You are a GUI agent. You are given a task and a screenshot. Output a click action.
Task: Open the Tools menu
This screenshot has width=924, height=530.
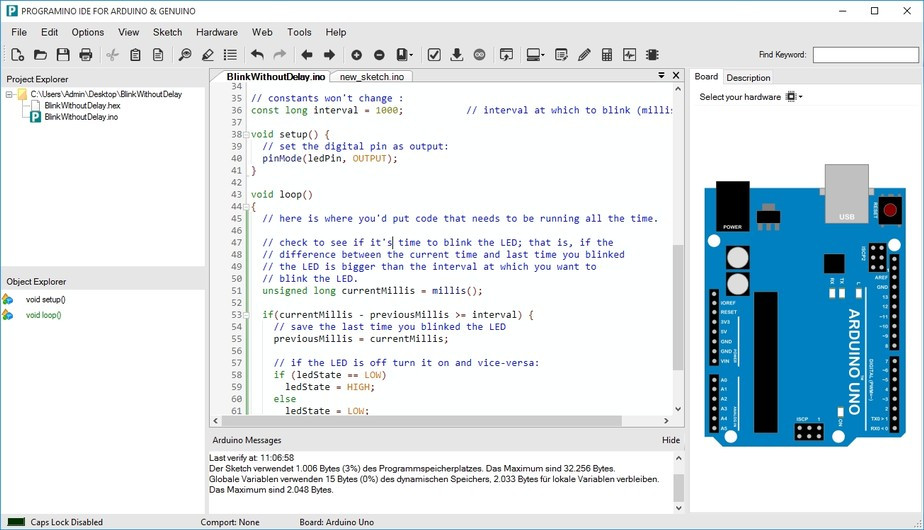(x=299, y=32)
